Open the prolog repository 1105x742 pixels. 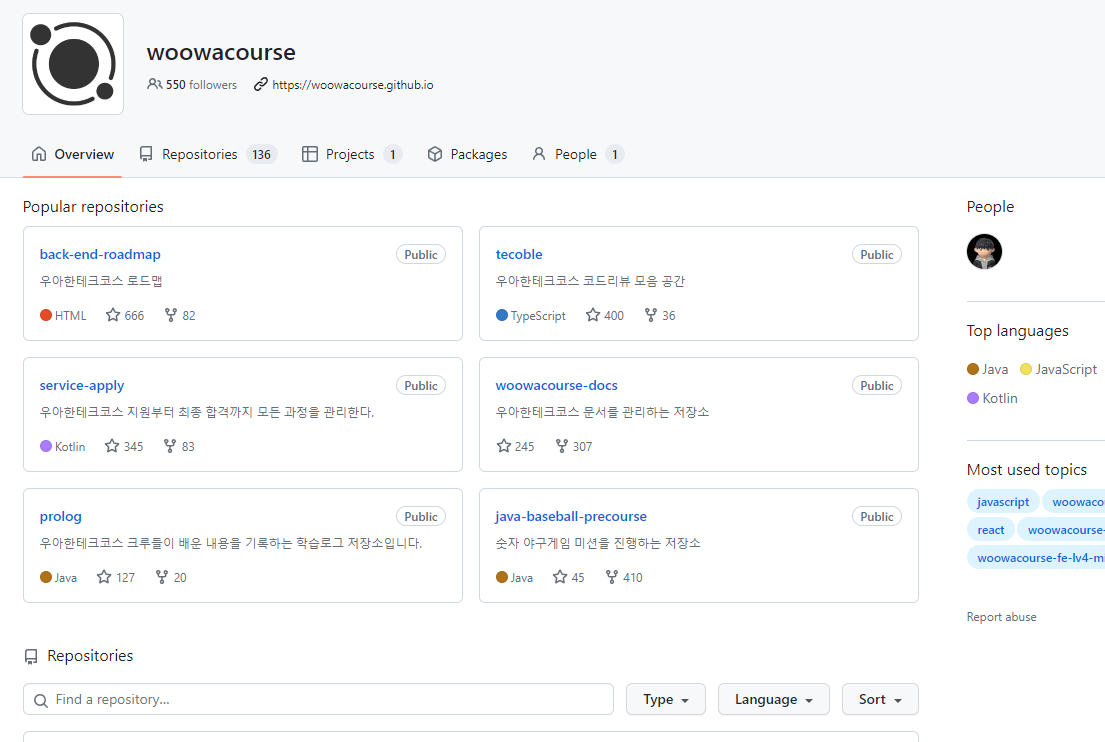[61, 517]
